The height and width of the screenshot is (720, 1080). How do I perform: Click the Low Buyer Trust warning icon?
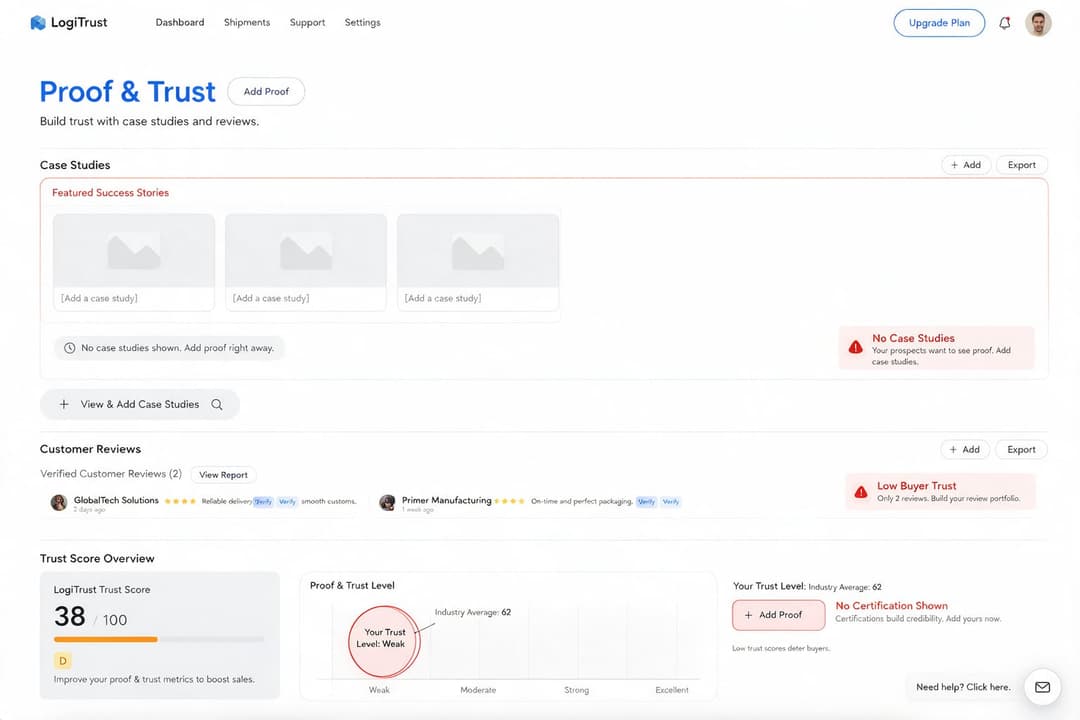(861, 492)
